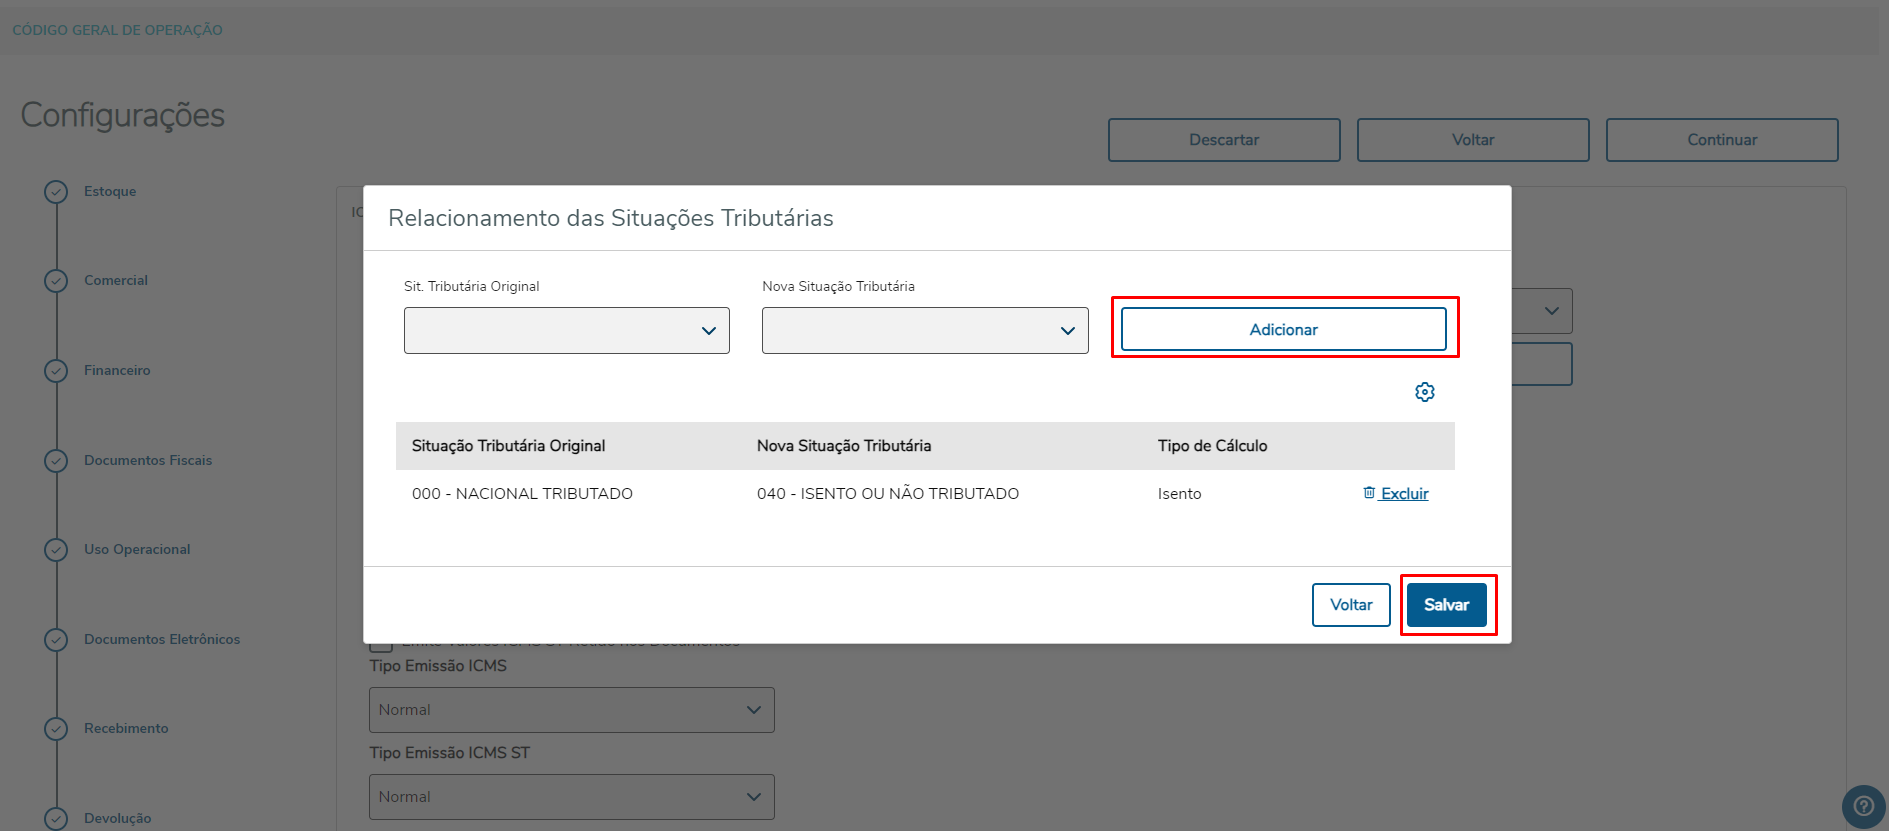Go to the Documentos Eletrônicos step
1889x831 pixels.
tap(162, 640)
